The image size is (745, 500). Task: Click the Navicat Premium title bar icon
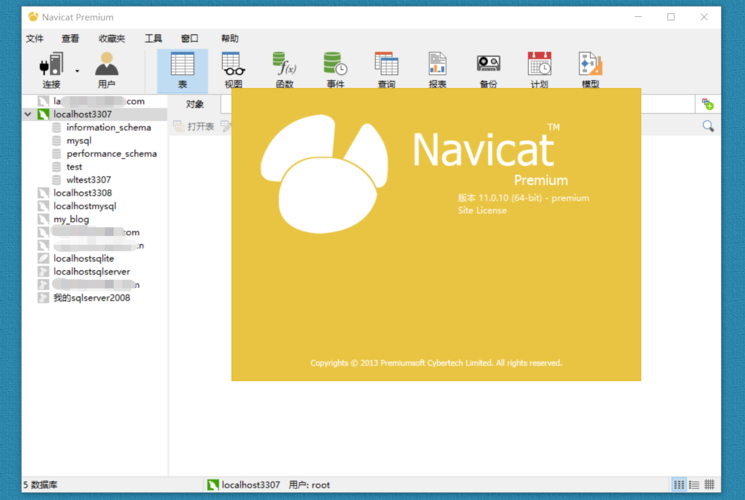(x=33, y=17)
